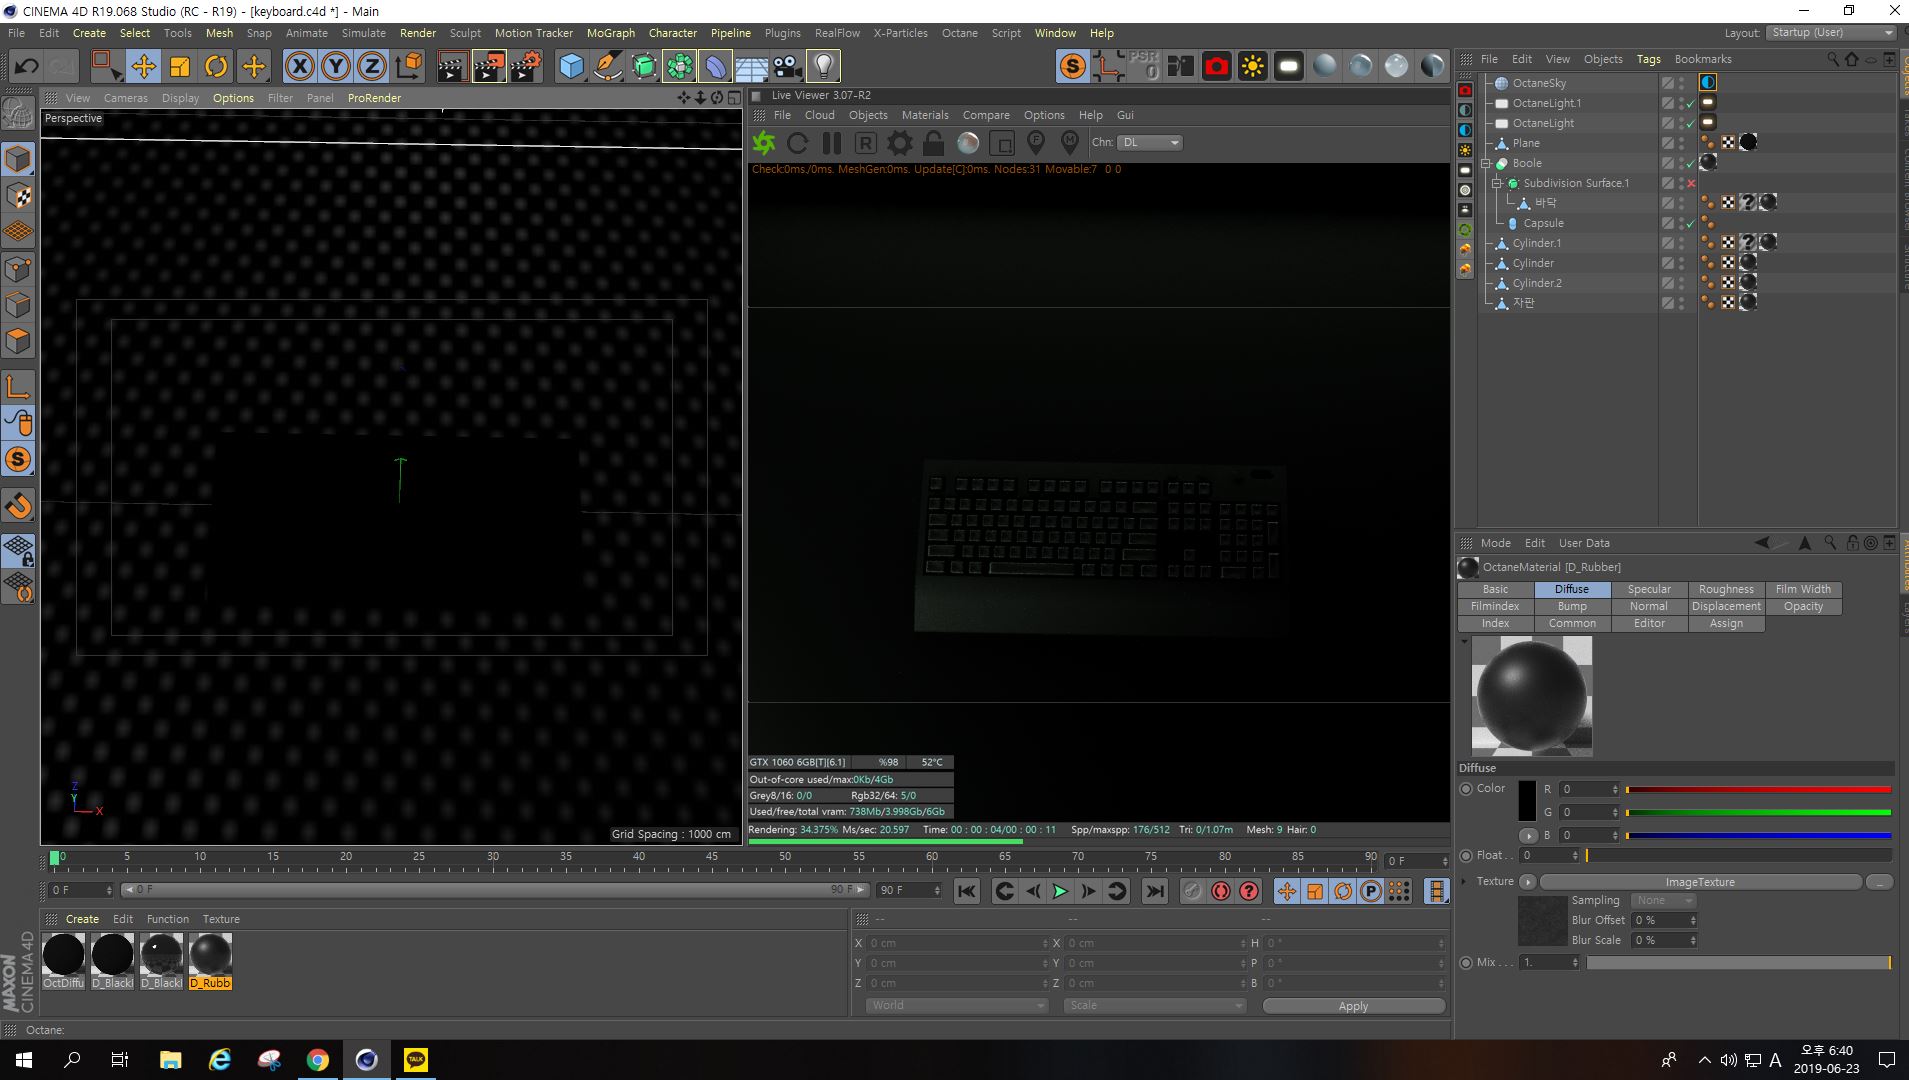Image resolution: width=1909 pixels, height=1080 pixels.
Task: Click the coordinate system icon
Action: [x=409, y=67]
